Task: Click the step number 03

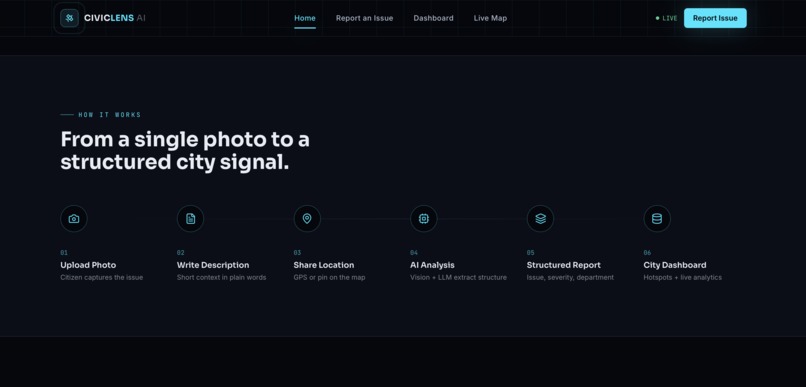Action: pyautogui.click(x=297, y=253)
